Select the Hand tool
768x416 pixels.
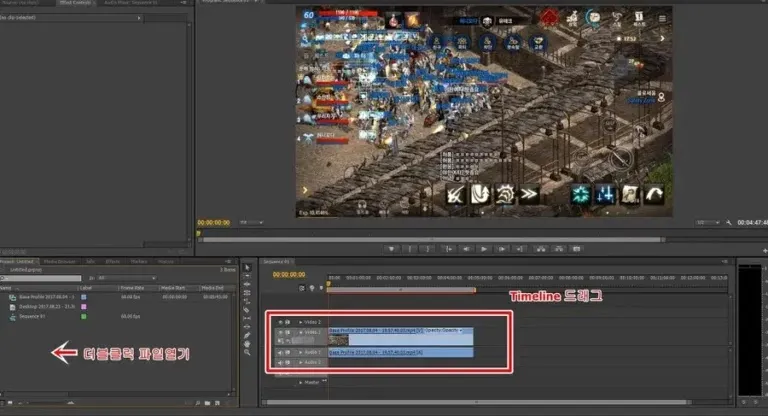[247, 343]
